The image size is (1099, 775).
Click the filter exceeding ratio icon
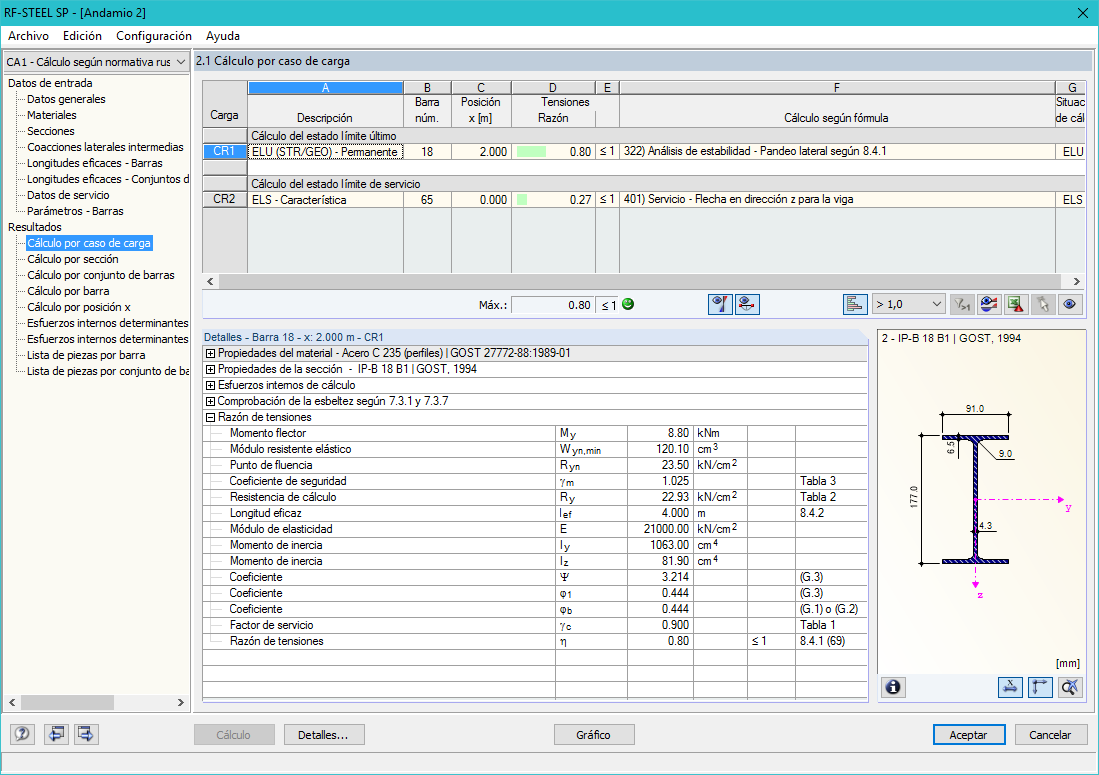(x=962, y=304)
